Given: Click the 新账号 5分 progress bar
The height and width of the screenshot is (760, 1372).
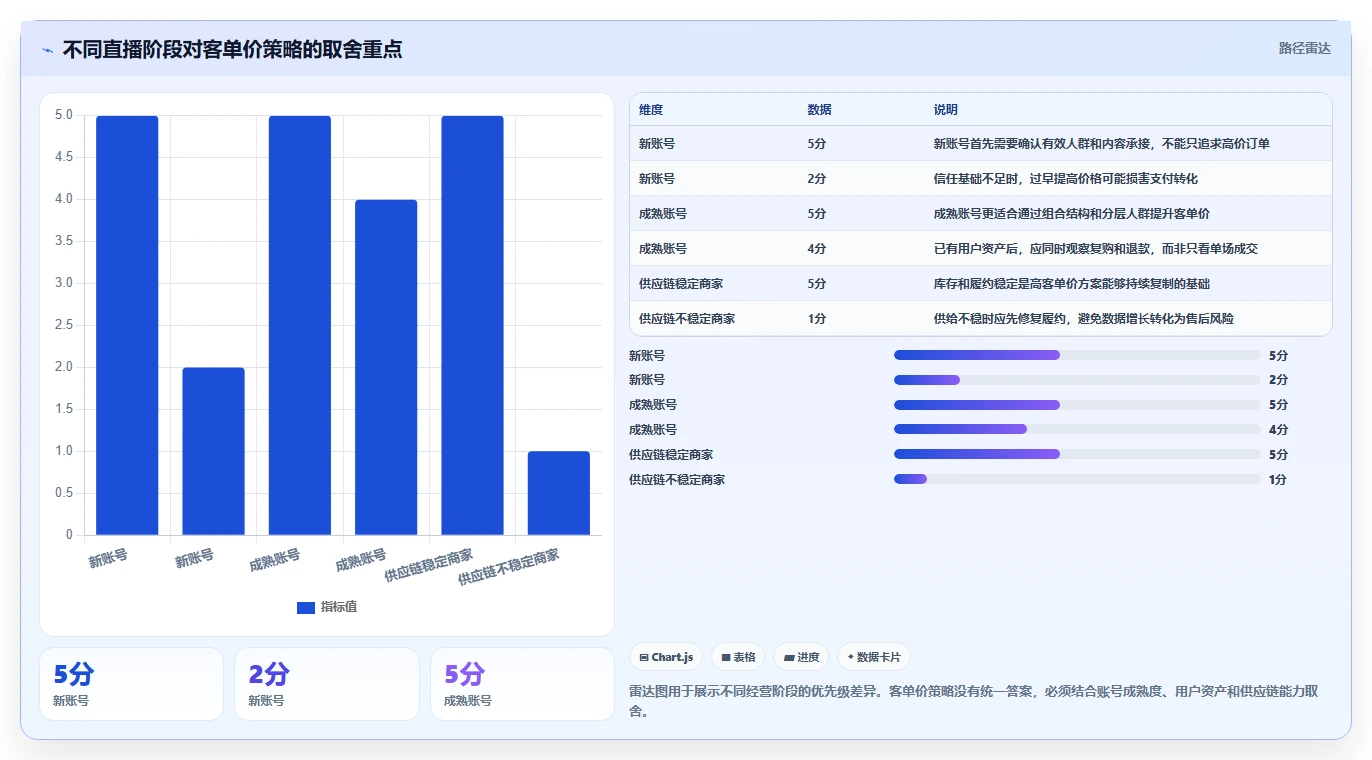Looking at the screenshot, I should [x=1077, y=355].
